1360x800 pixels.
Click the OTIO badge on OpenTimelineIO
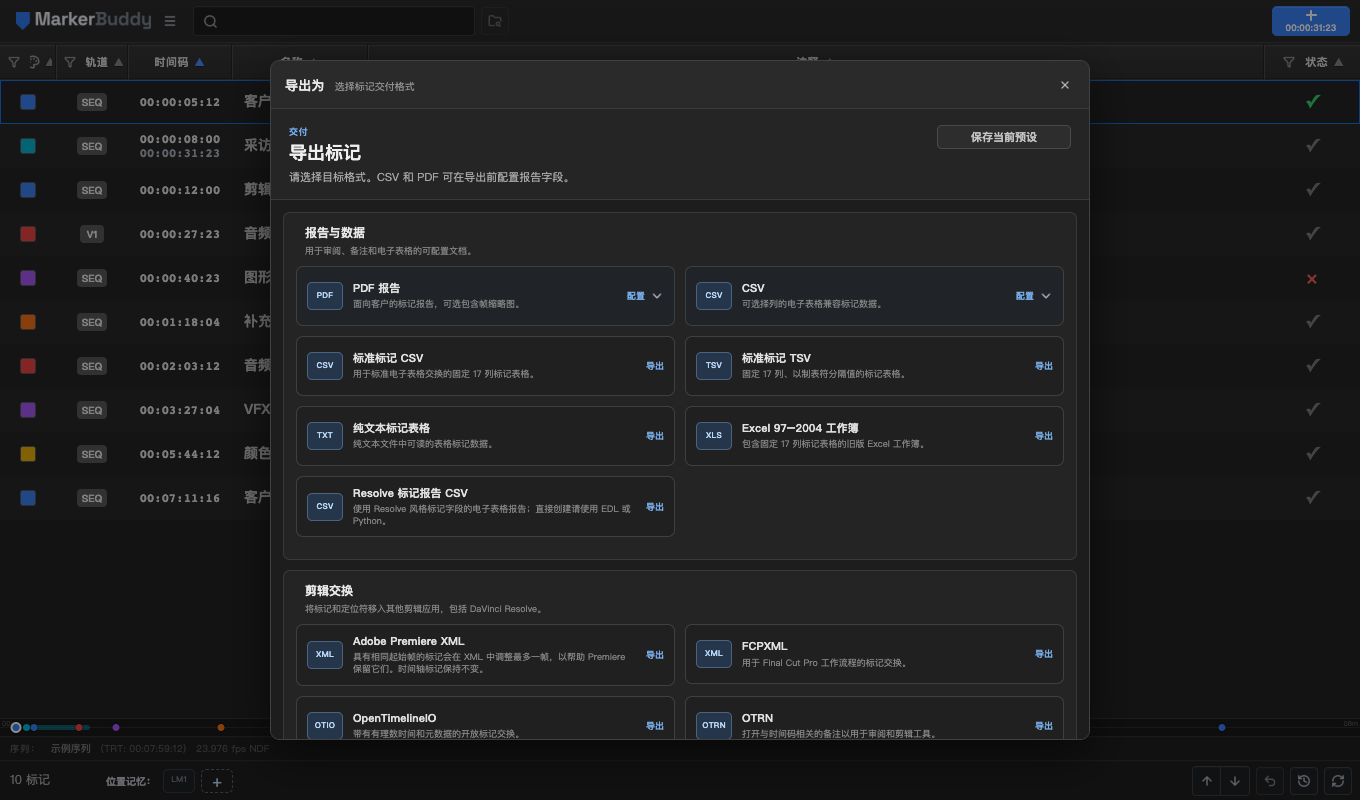click(x=325, y=726)
